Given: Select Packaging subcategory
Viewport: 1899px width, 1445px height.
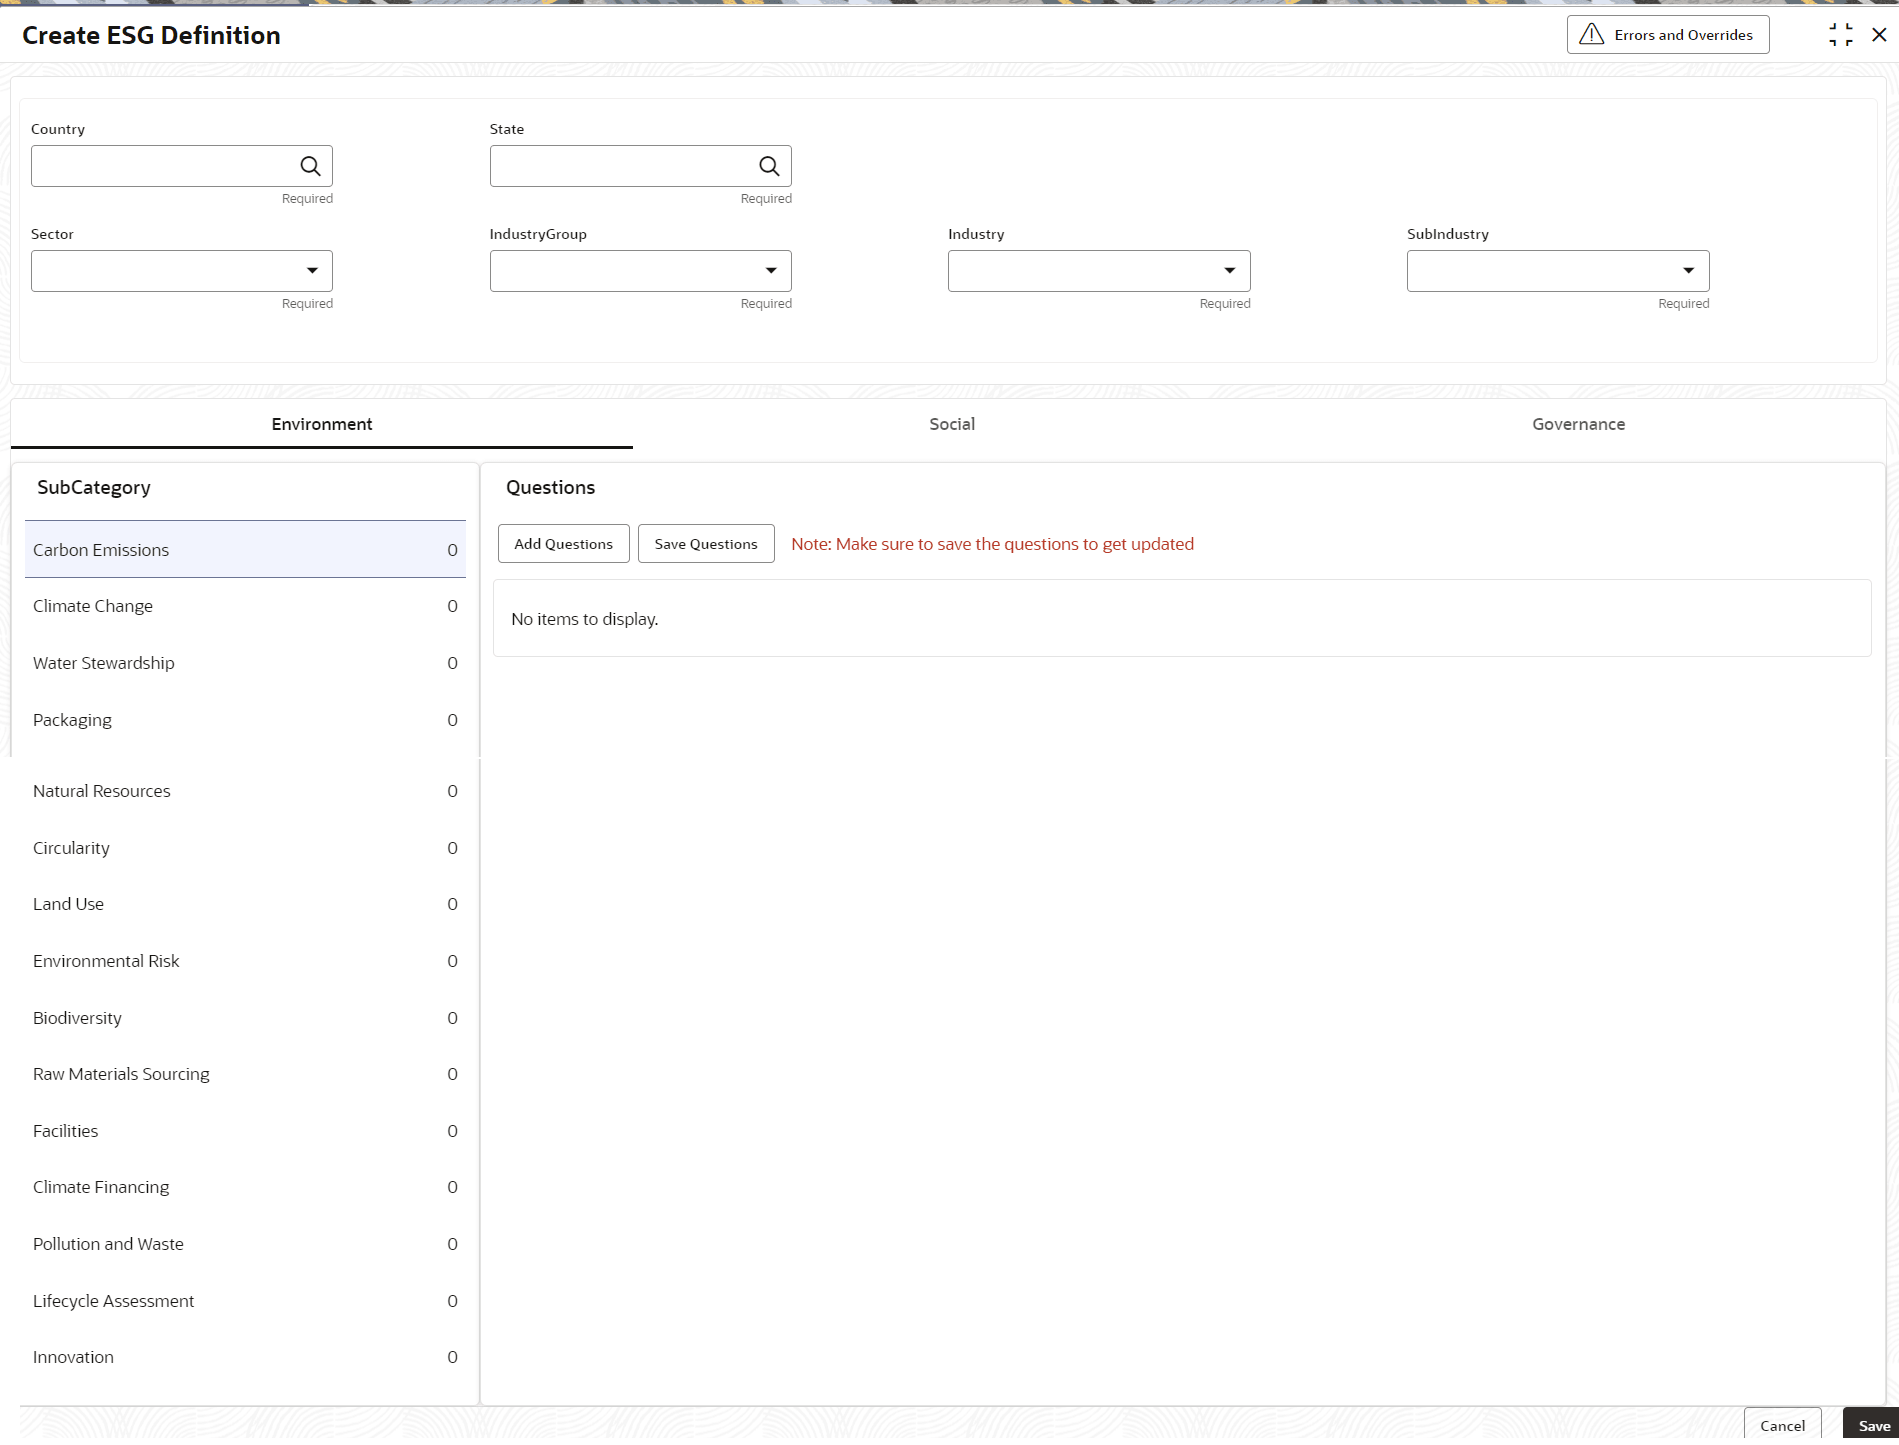Looking at the screenshot, I should click(x=245, y=720).
